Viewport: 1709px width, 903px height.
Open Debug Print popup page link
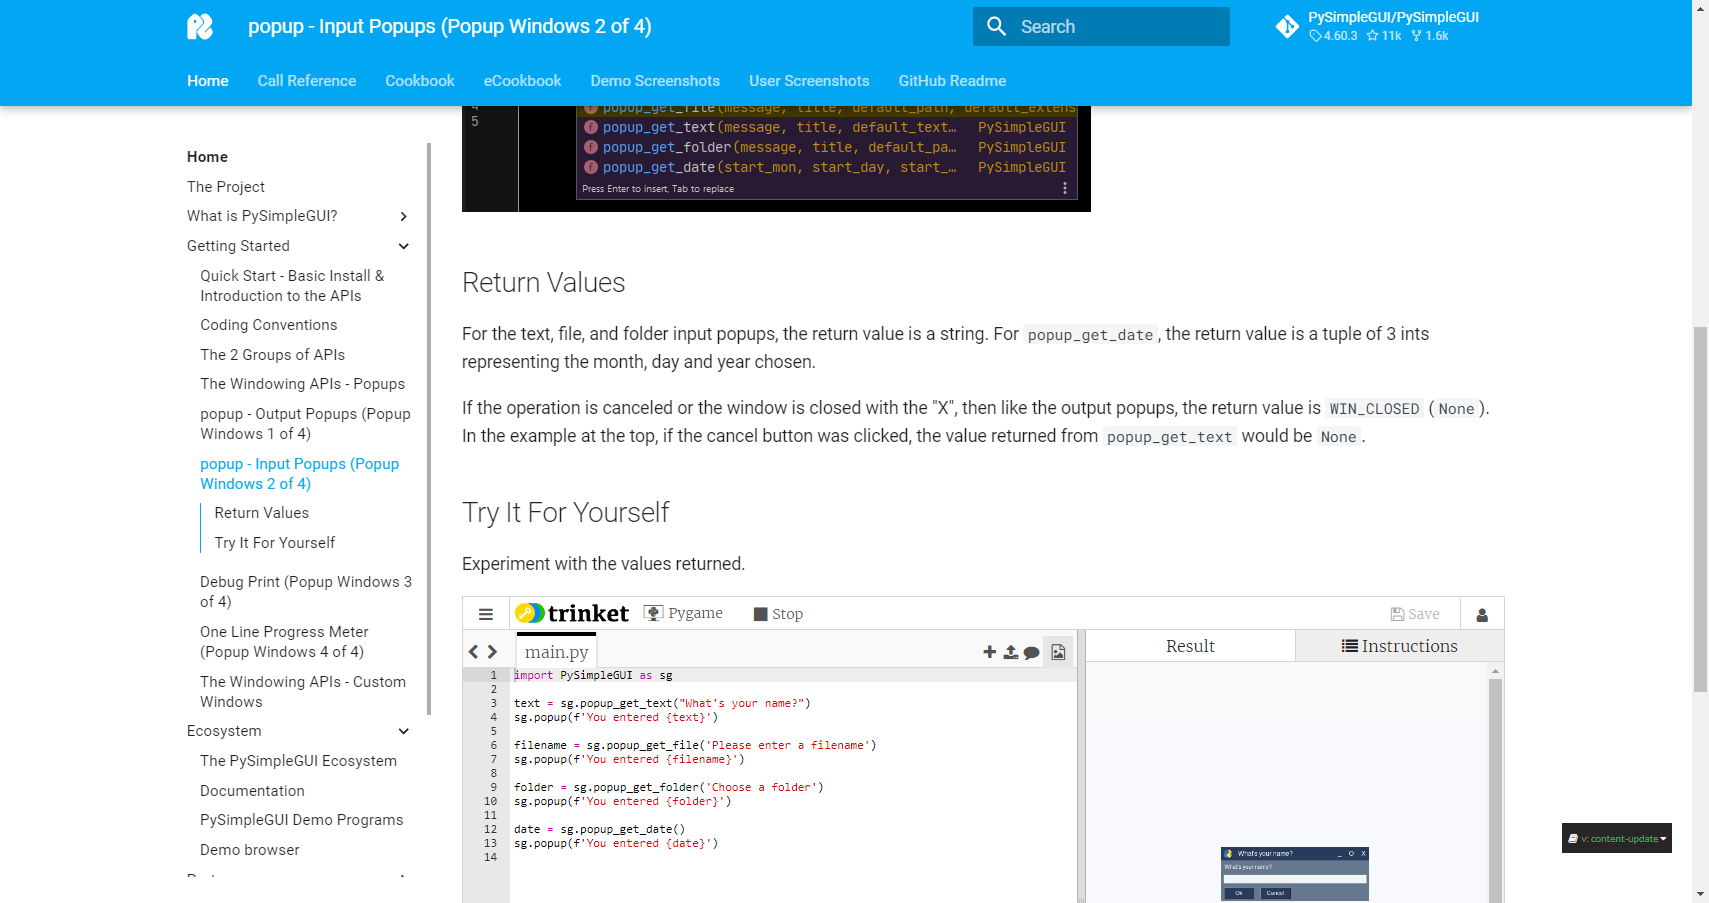[306, 592]
